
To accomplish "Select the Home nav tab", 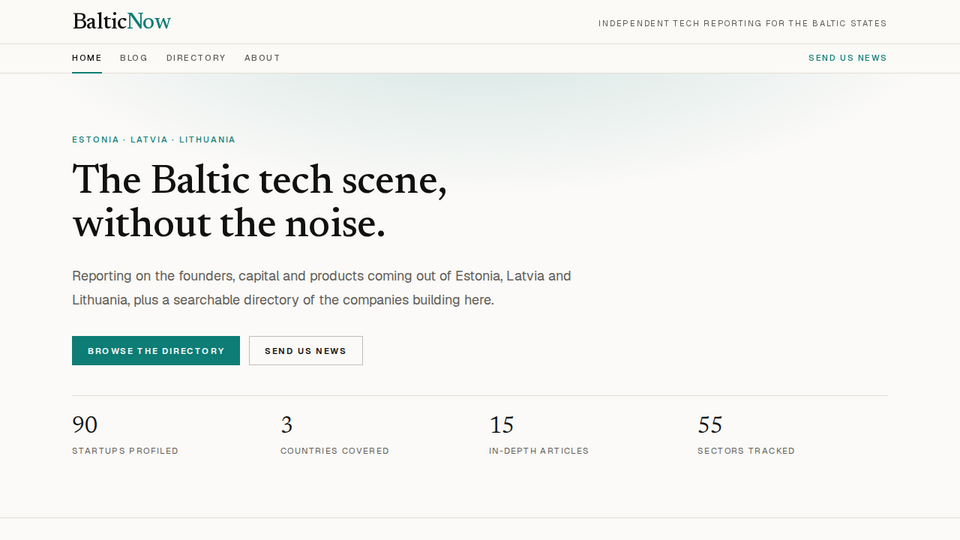I will click(x=87, y=58).
